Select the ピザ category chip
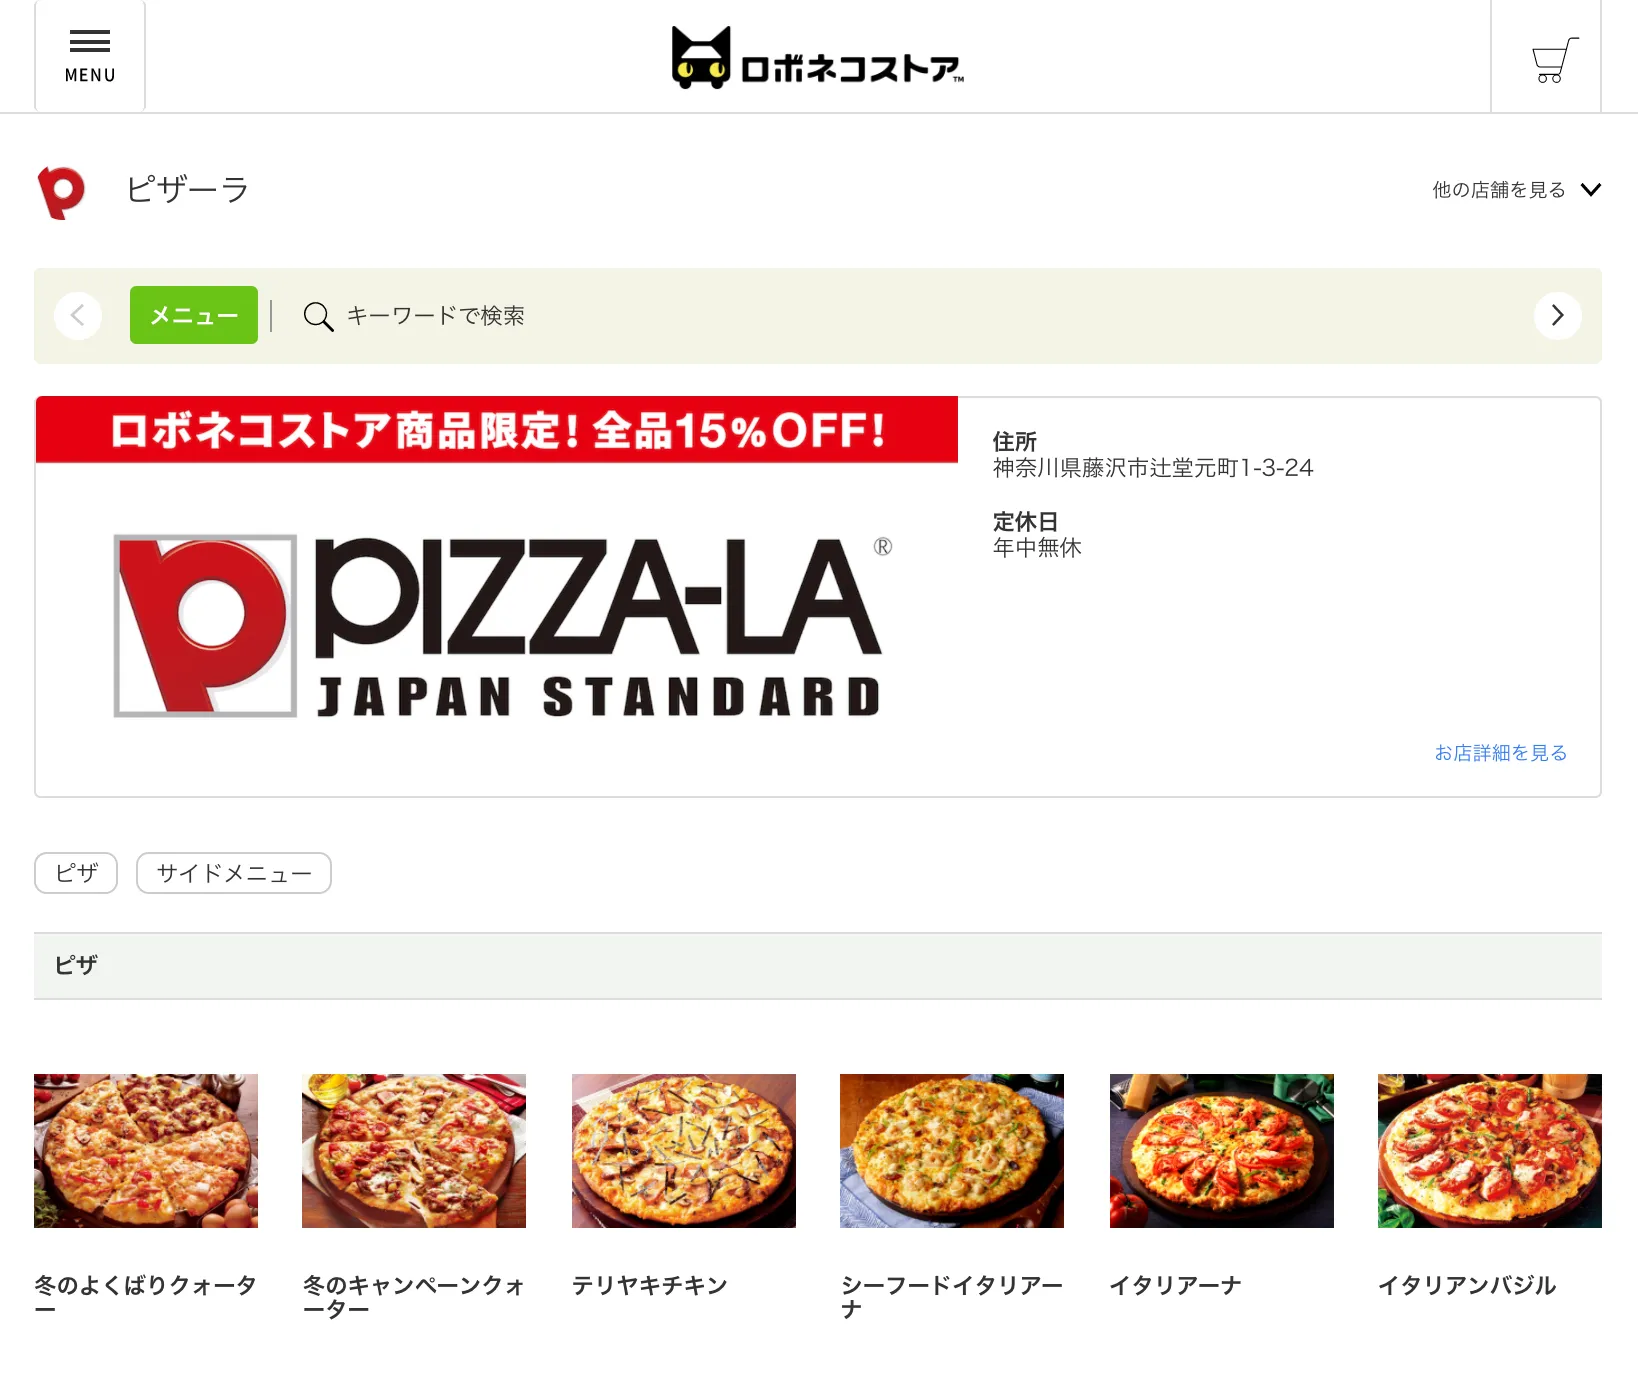The image size is (1638, 1386). pyautogui.click(x=76, y=873)
